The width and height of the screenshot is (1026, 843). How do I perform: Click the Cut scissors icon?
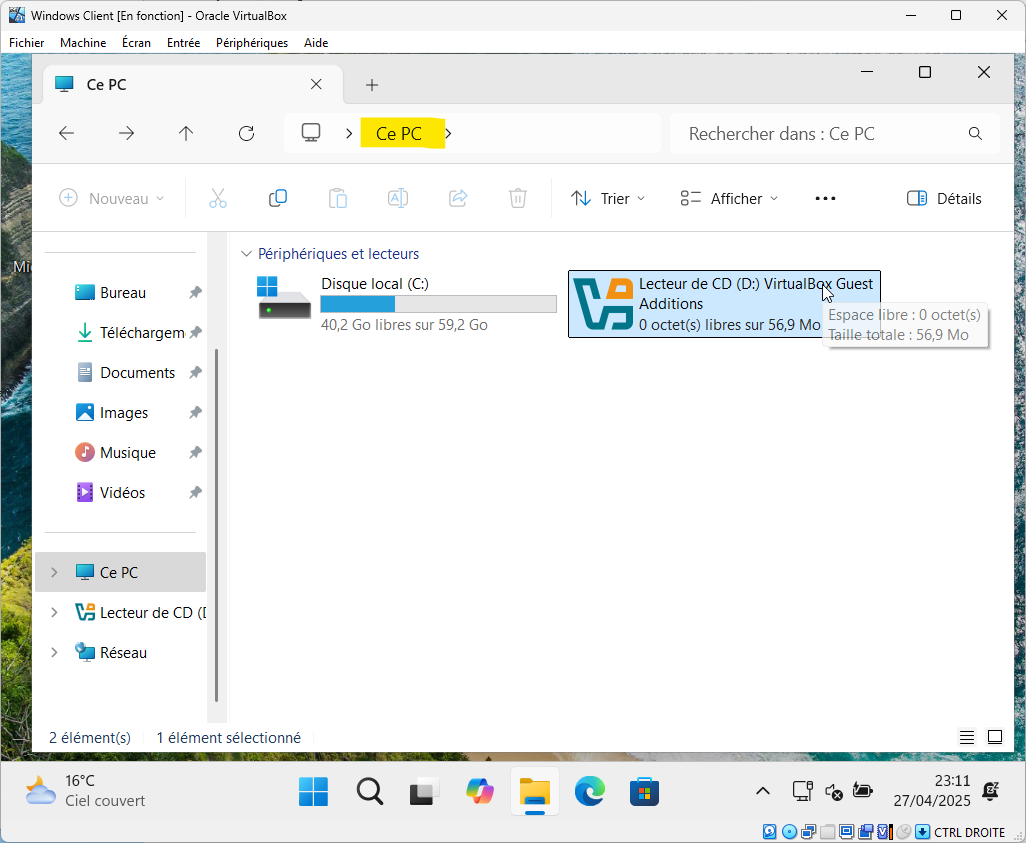coord(218,198)
